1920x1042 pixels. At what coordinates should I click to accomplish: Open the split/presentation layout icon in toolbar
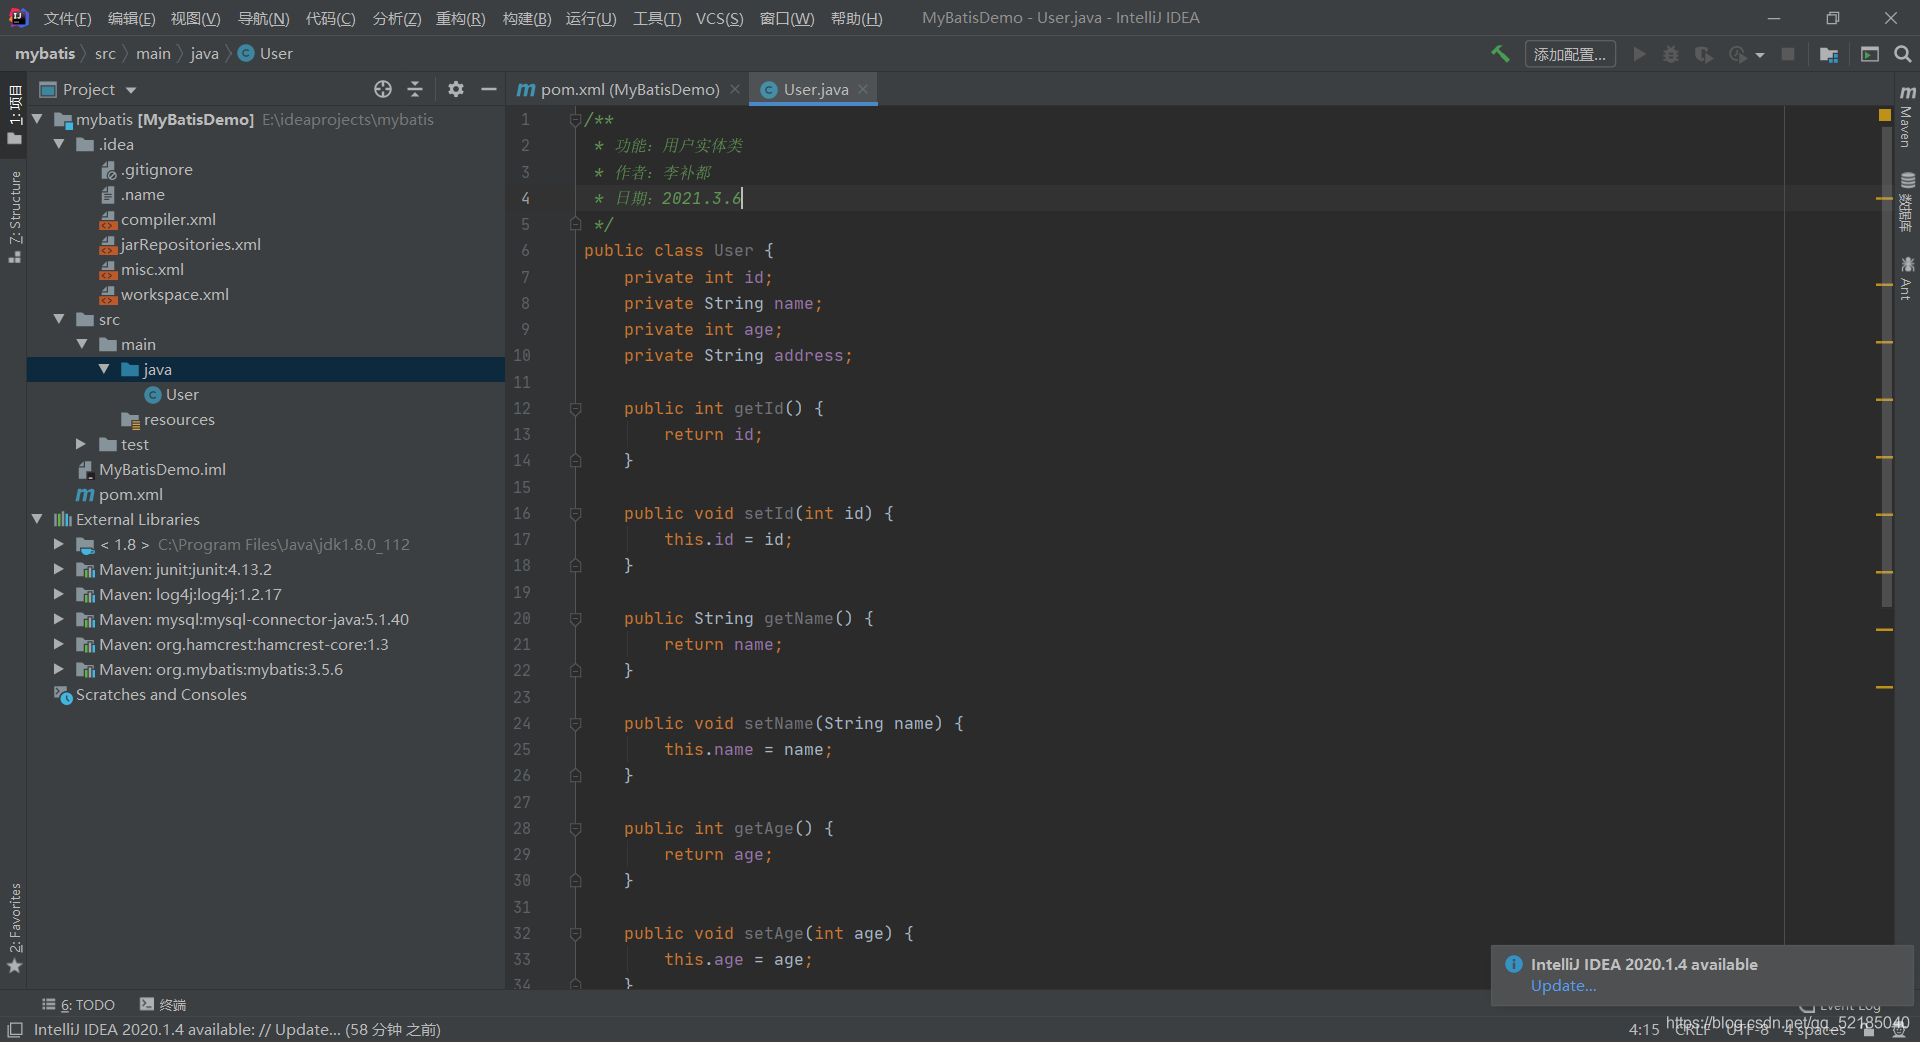coord(1870,54)
